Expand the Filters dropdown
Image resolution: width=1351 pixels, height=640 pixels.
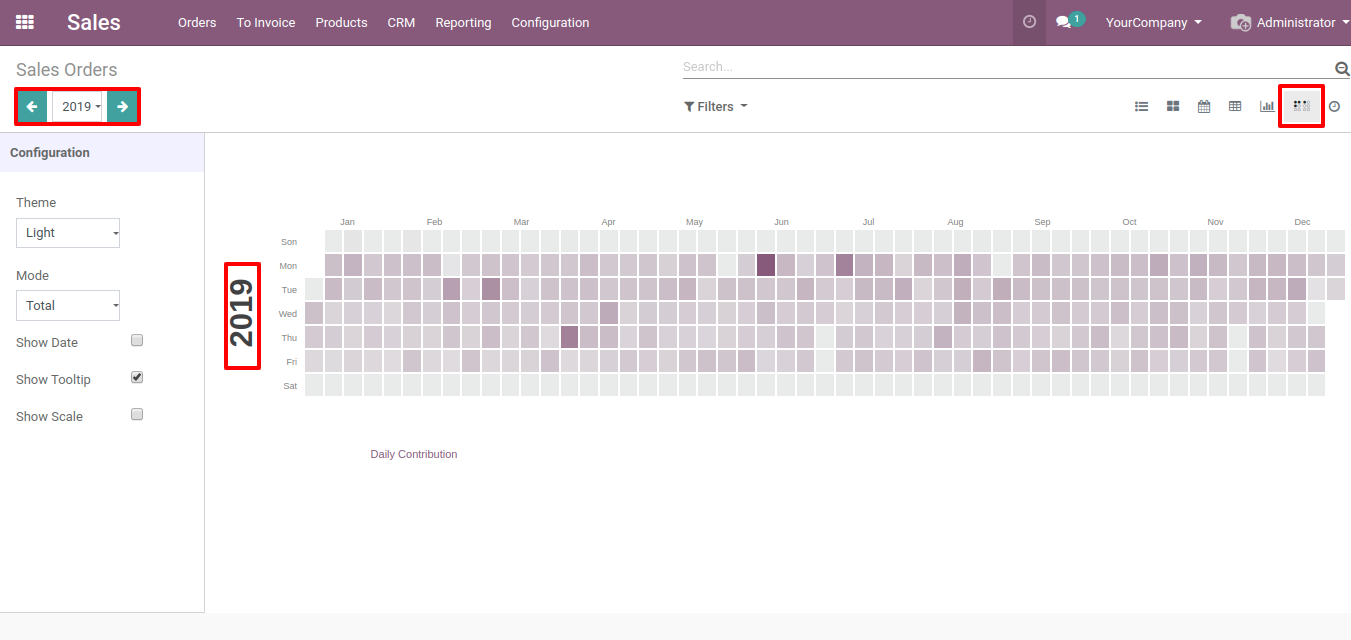(716, 106)
